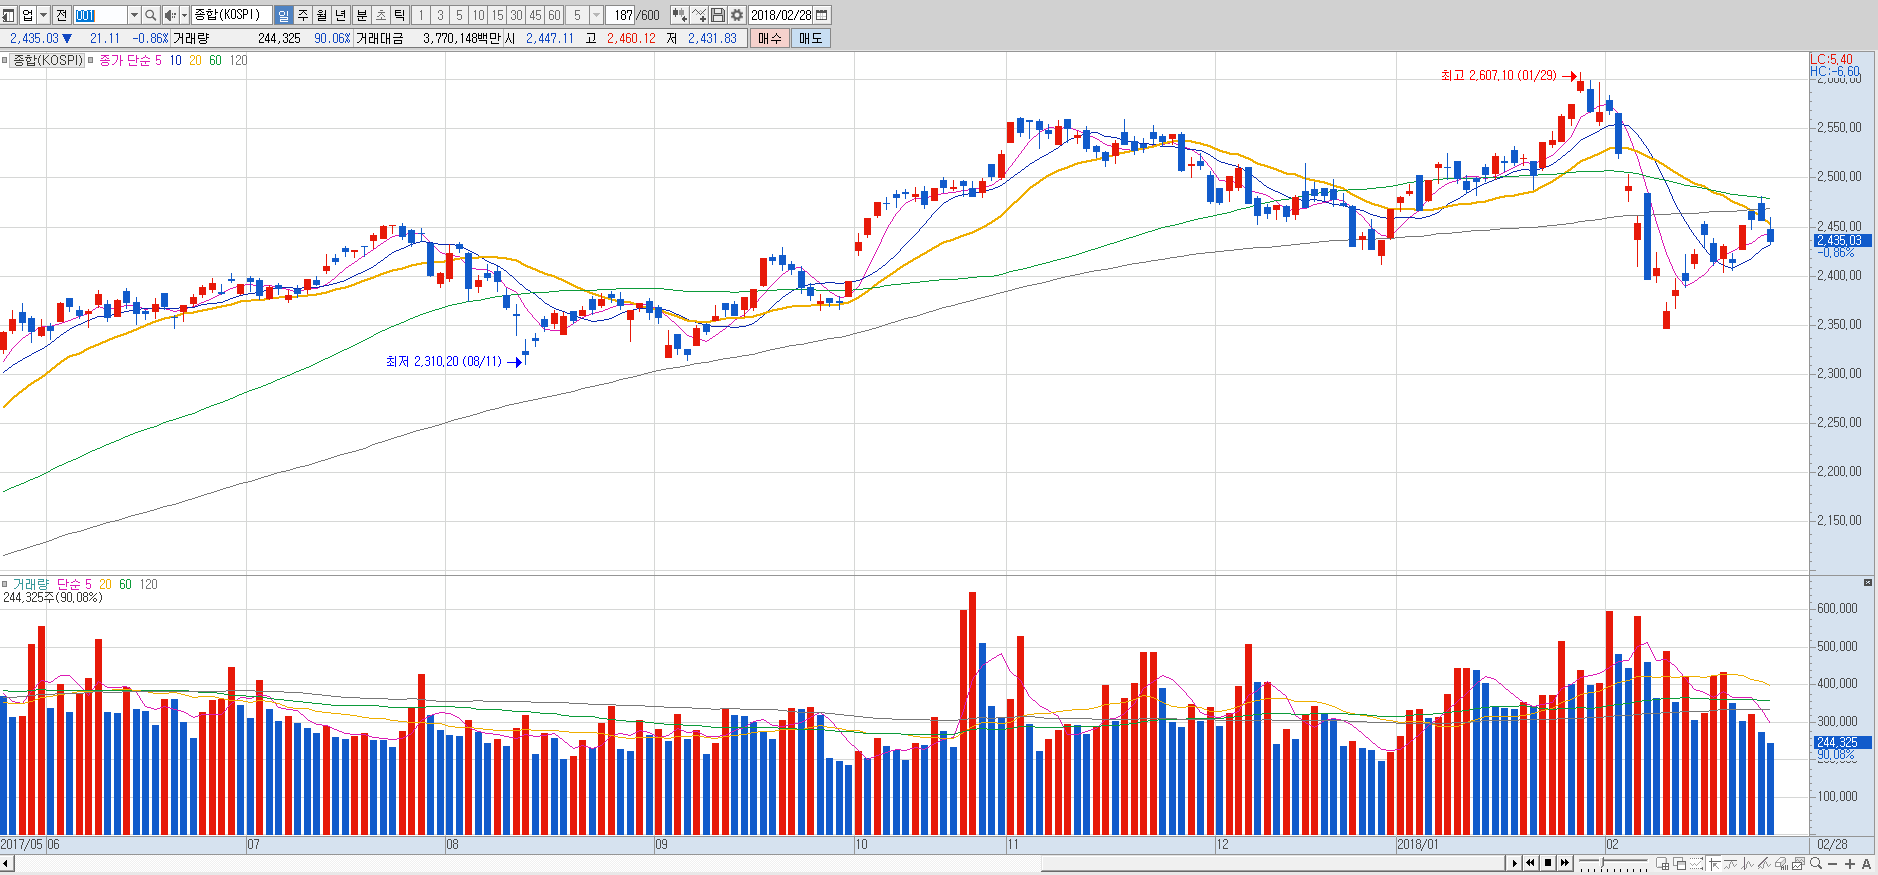Open the tick interval dropdown after 5
1878x875 pixels.
597,15
